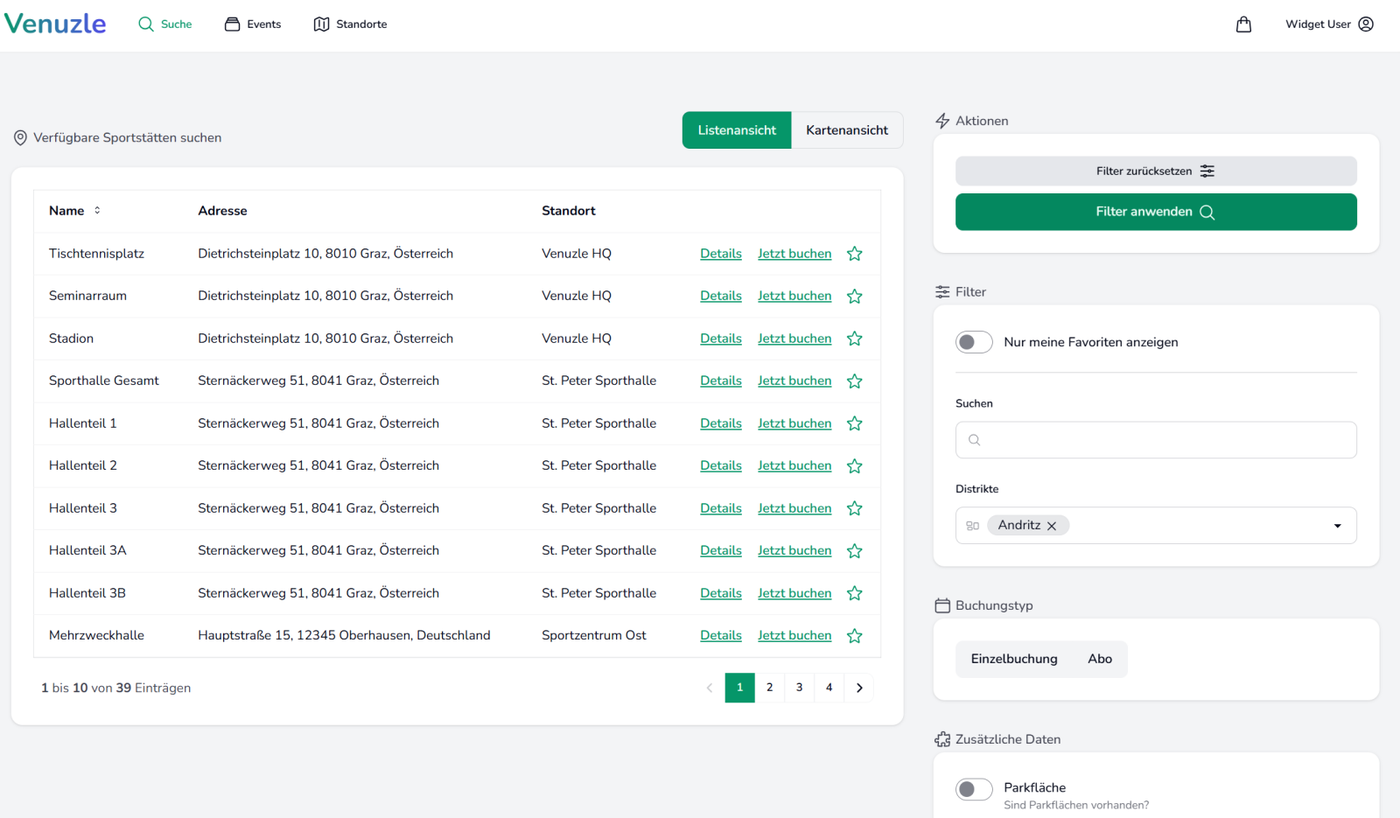Viewport: 1400px width, 818px height.
Task: Click 'Jetzt buchen' for Seminarraum
Action: point(794,296)
